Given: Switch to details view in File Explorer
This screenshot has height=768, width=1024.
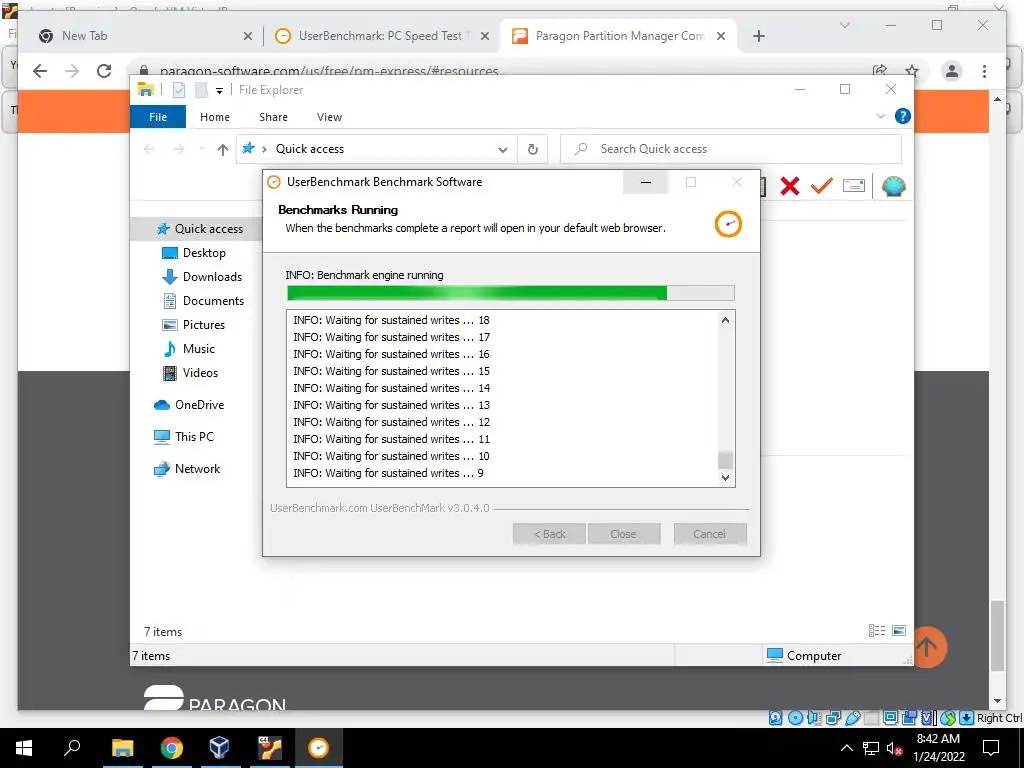Looking at the screenshot, I should [877, 630].
